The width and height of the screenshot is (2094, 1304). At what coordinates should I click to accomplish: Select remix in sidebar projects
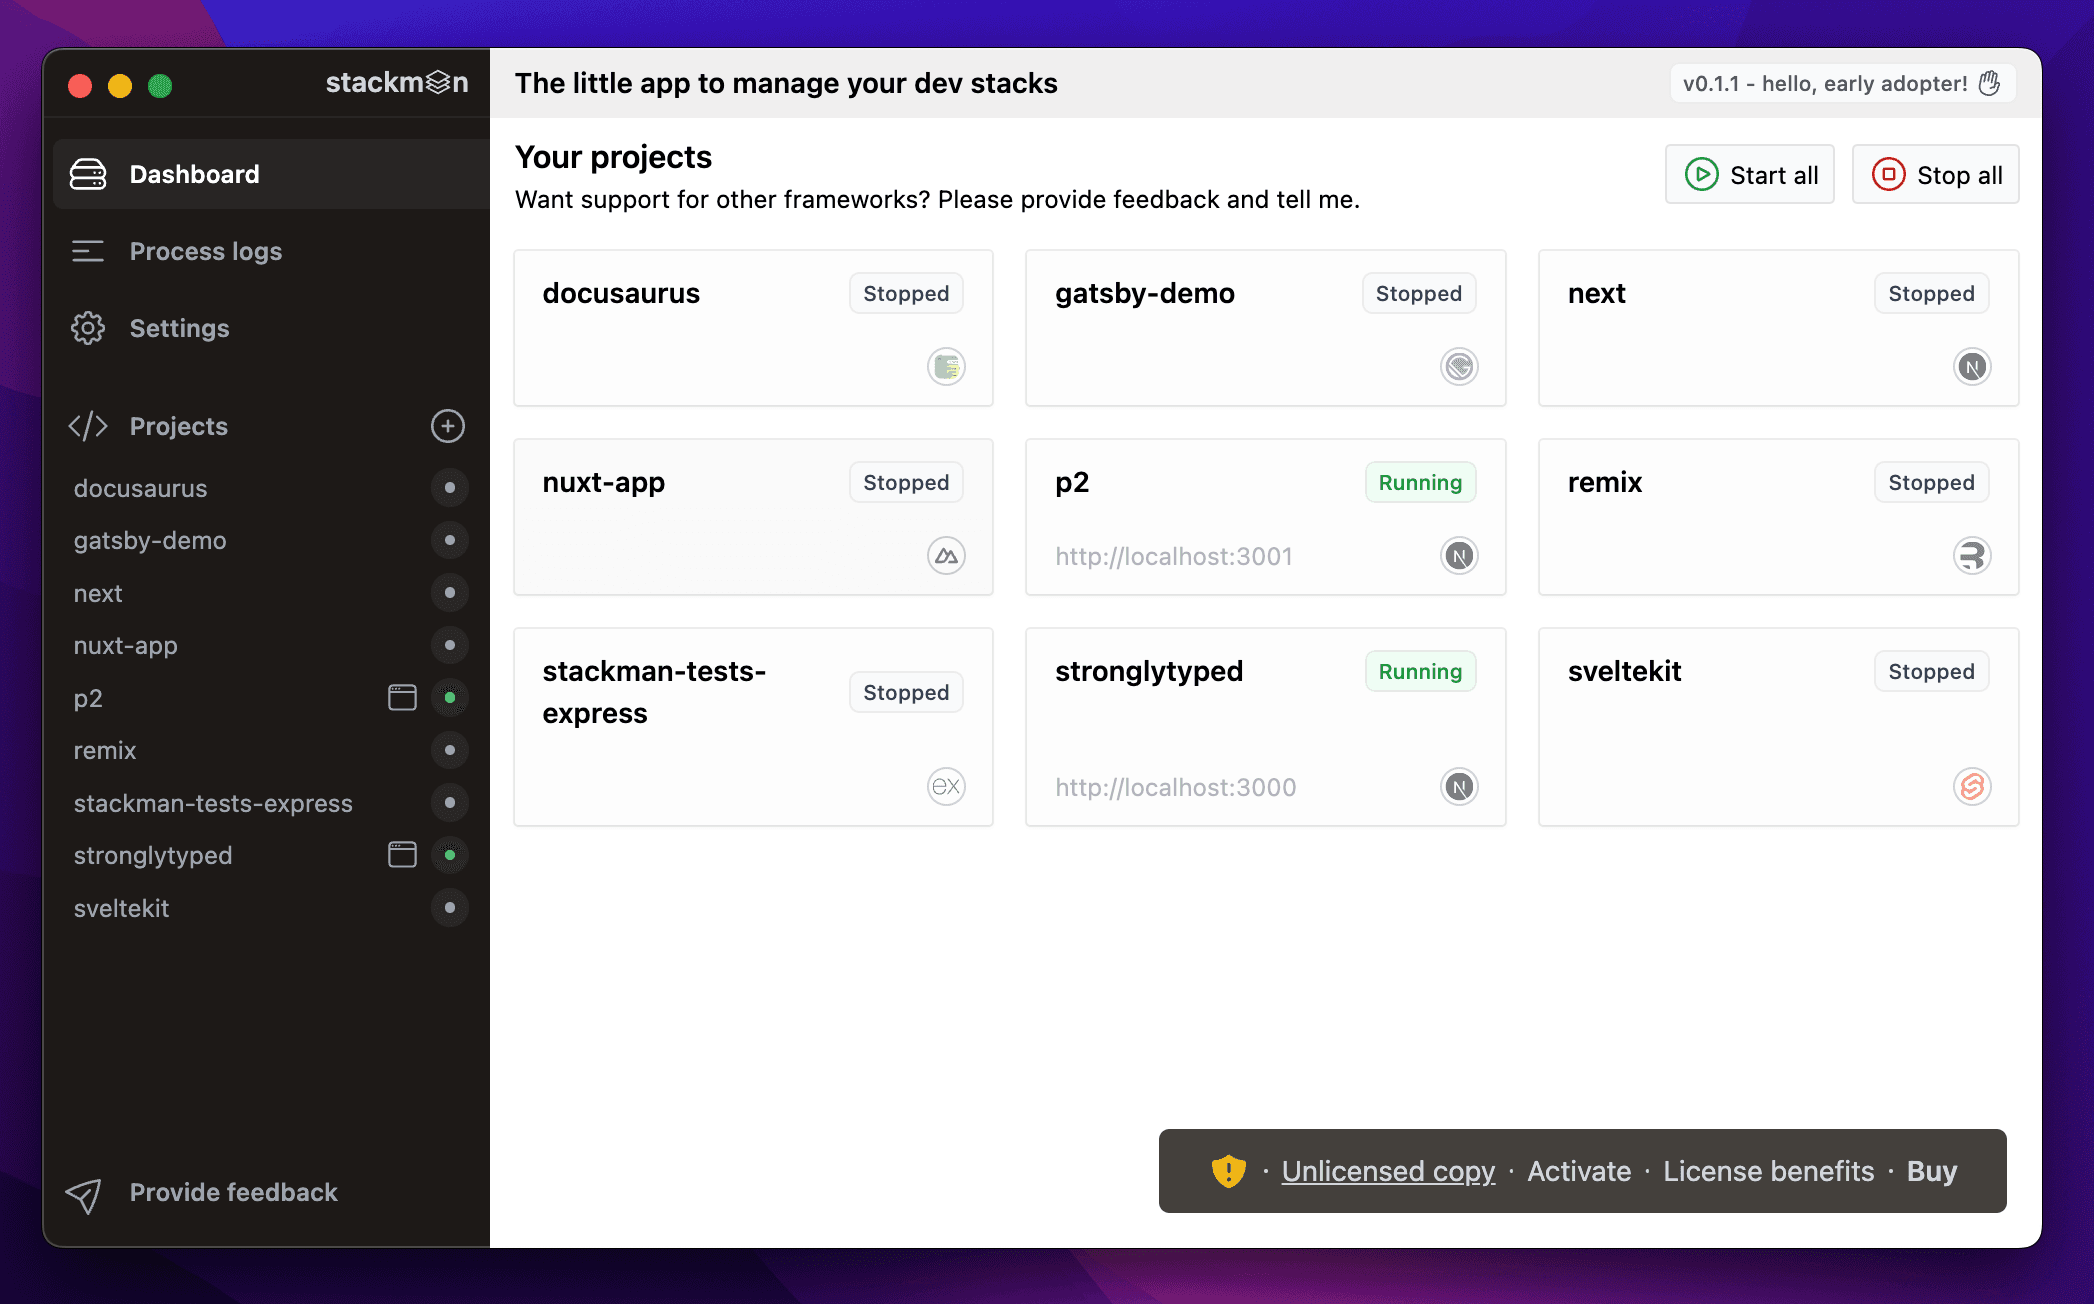tap(105, 750)
